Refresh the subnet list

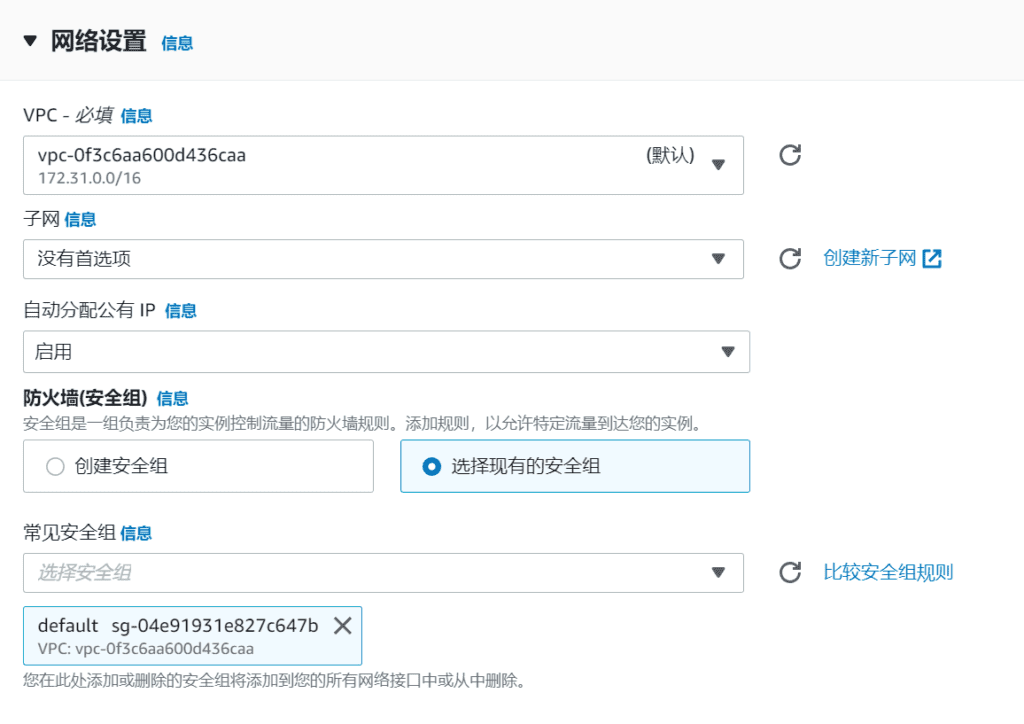click(789, 258)
